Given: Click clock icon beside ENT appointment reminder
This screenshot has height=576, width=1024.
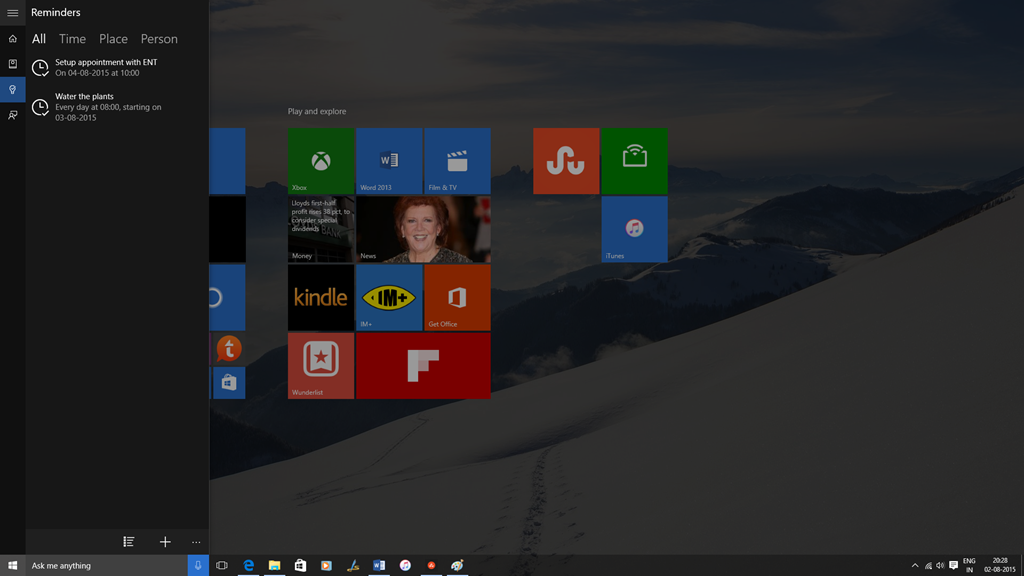Looking at the screenshot, I should [x=40, y=67].
